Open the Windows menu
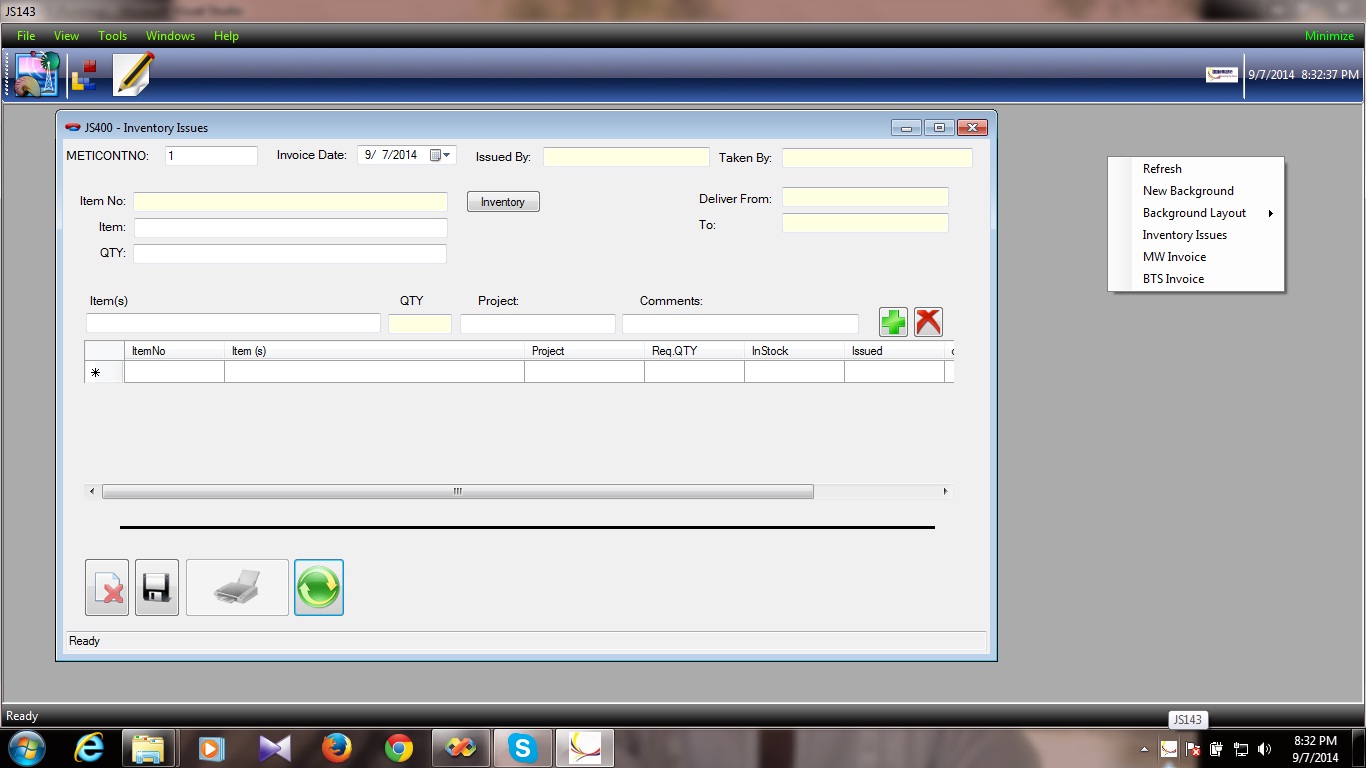This screenshot has height=768, width=1366. (170, 36)
